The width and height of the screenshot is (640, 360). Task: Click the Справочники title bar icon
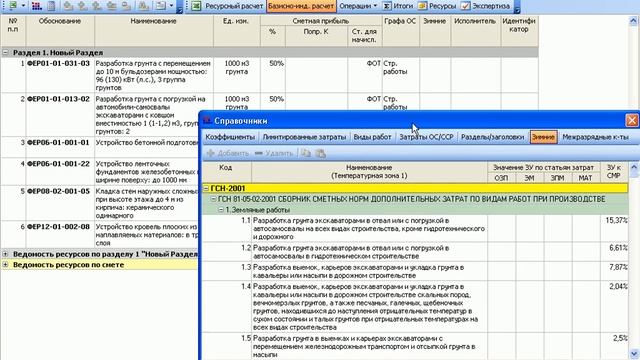pyautogui.click(x=207, y=120)
